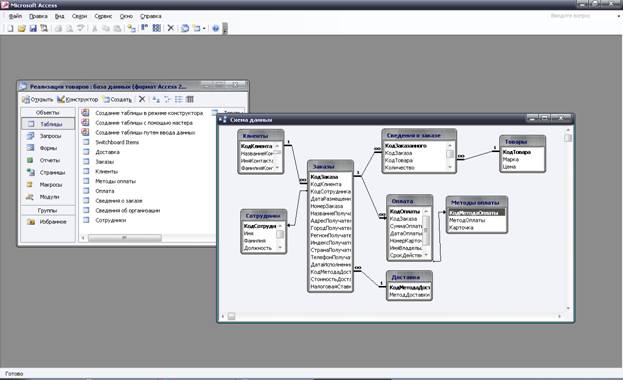The image size is (623, 380).
Task: Click the Open folder toolbar icon
Action: point(21,28)
